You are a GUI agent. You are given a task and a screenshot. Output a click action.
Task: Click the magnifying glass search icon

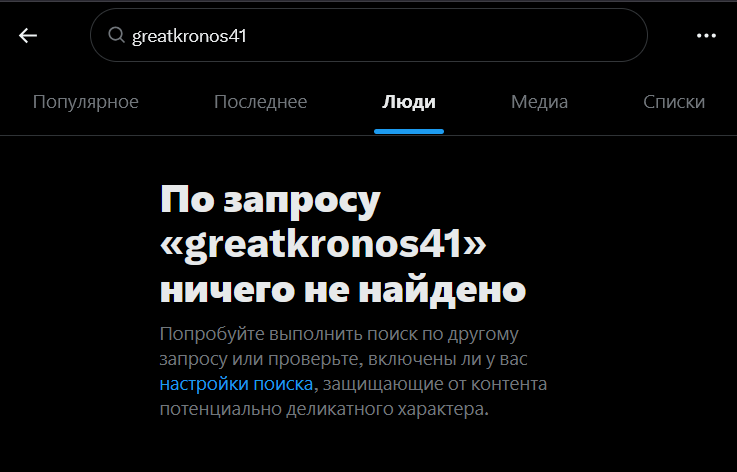[116, 35]
